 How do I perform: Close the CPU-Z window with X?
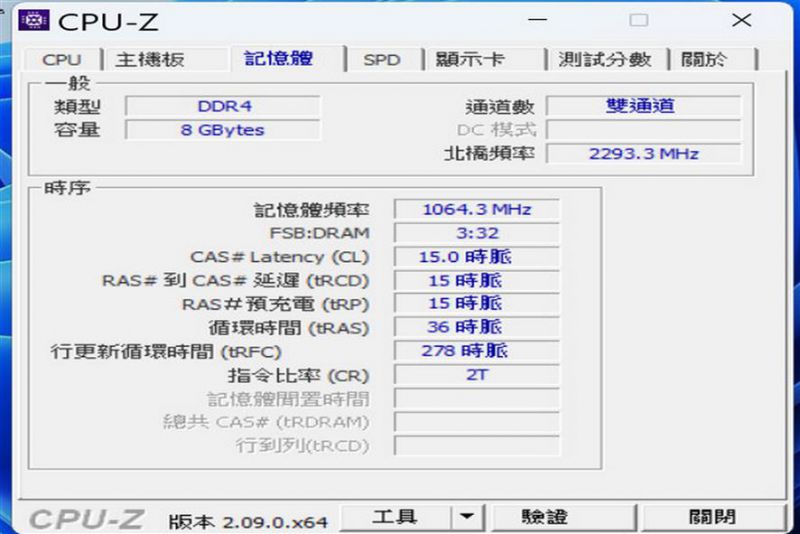coord(741,20)
